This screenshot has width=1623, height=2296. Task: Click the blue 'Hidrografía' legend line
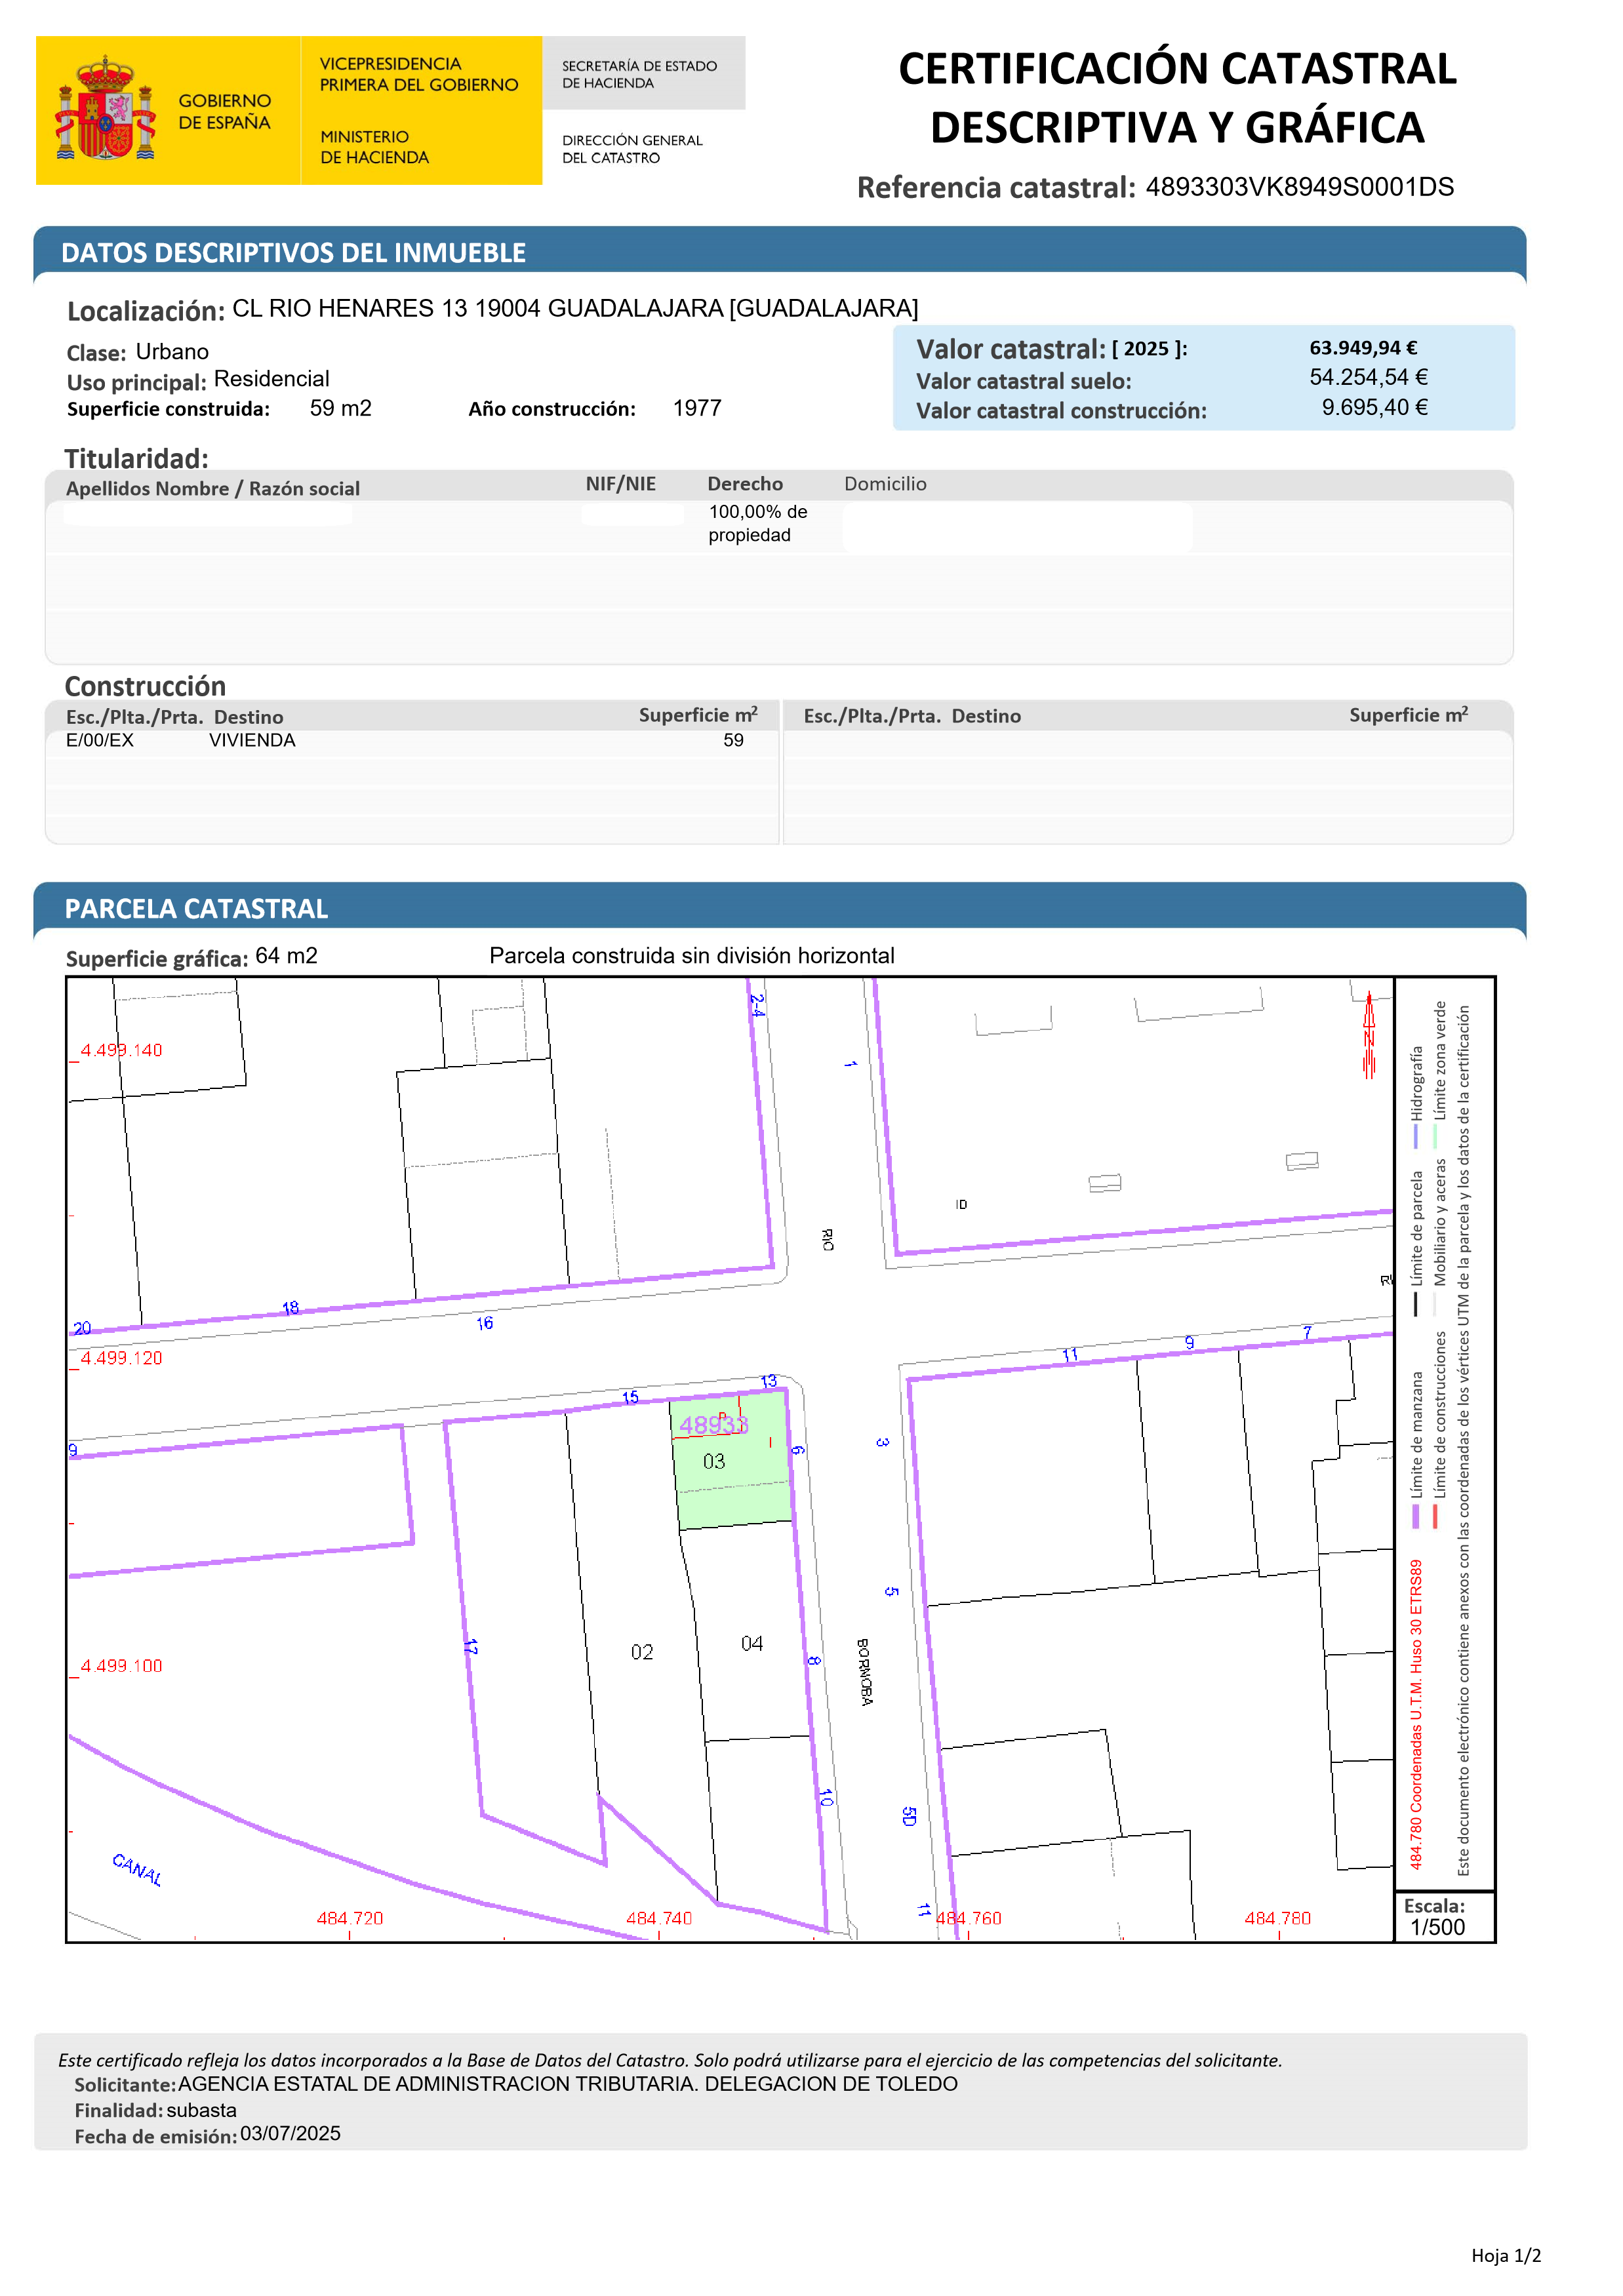tap(1416, 1137)
